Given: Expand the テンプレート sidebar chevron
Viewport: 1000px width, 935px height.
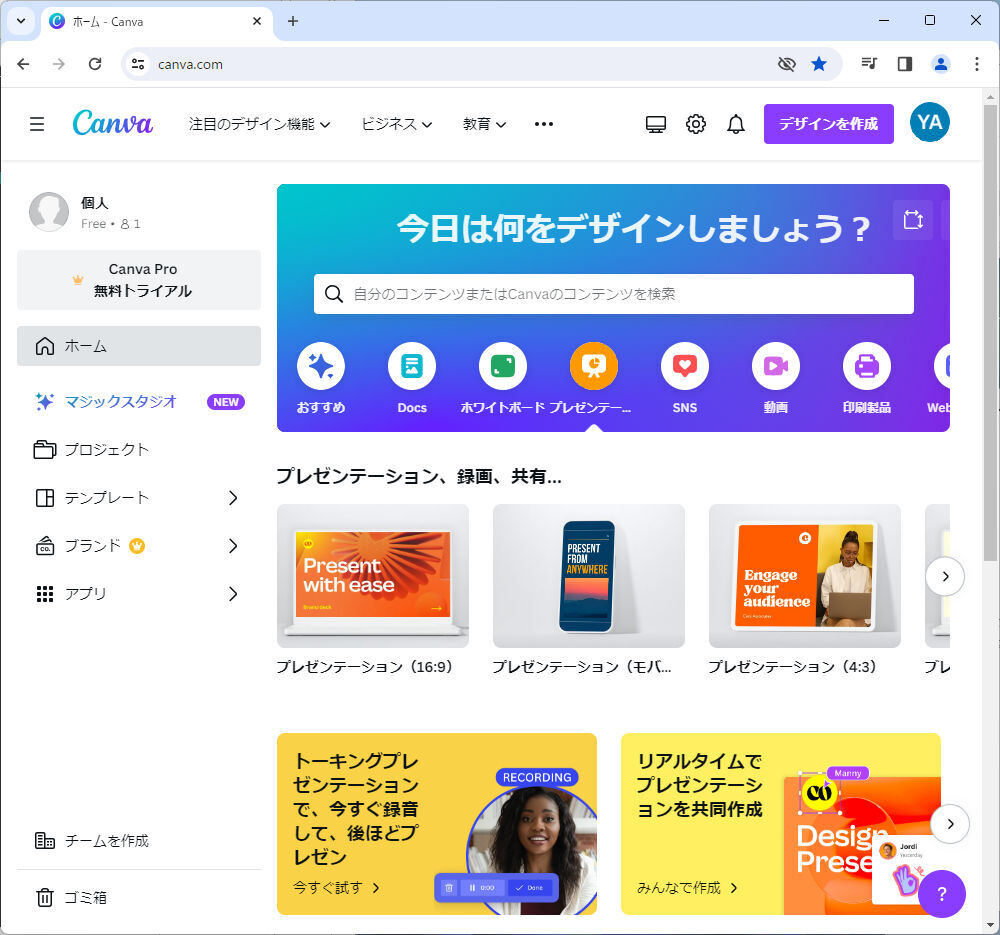Looking at the screenshot, I should pos(233,497).
